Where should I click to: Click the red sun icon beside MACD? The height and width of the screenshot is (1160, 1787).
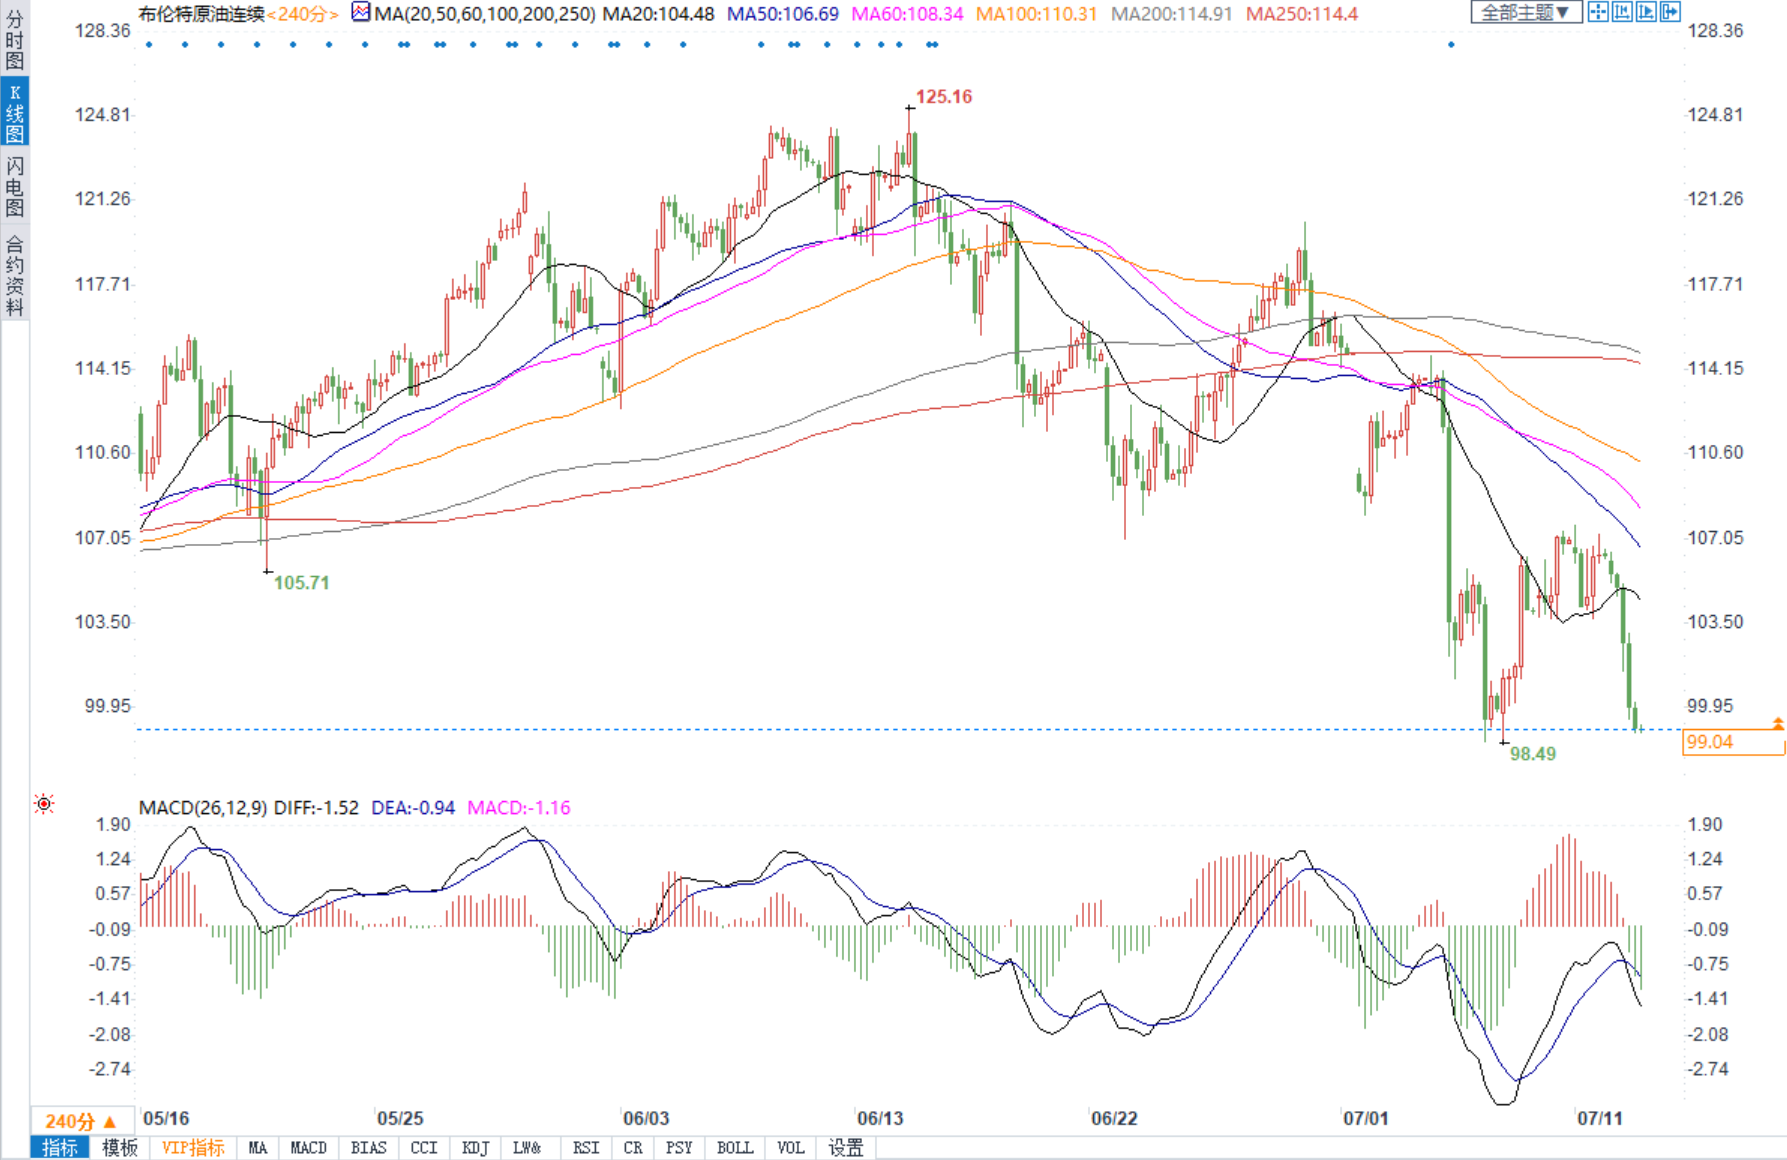pos(44,804)
